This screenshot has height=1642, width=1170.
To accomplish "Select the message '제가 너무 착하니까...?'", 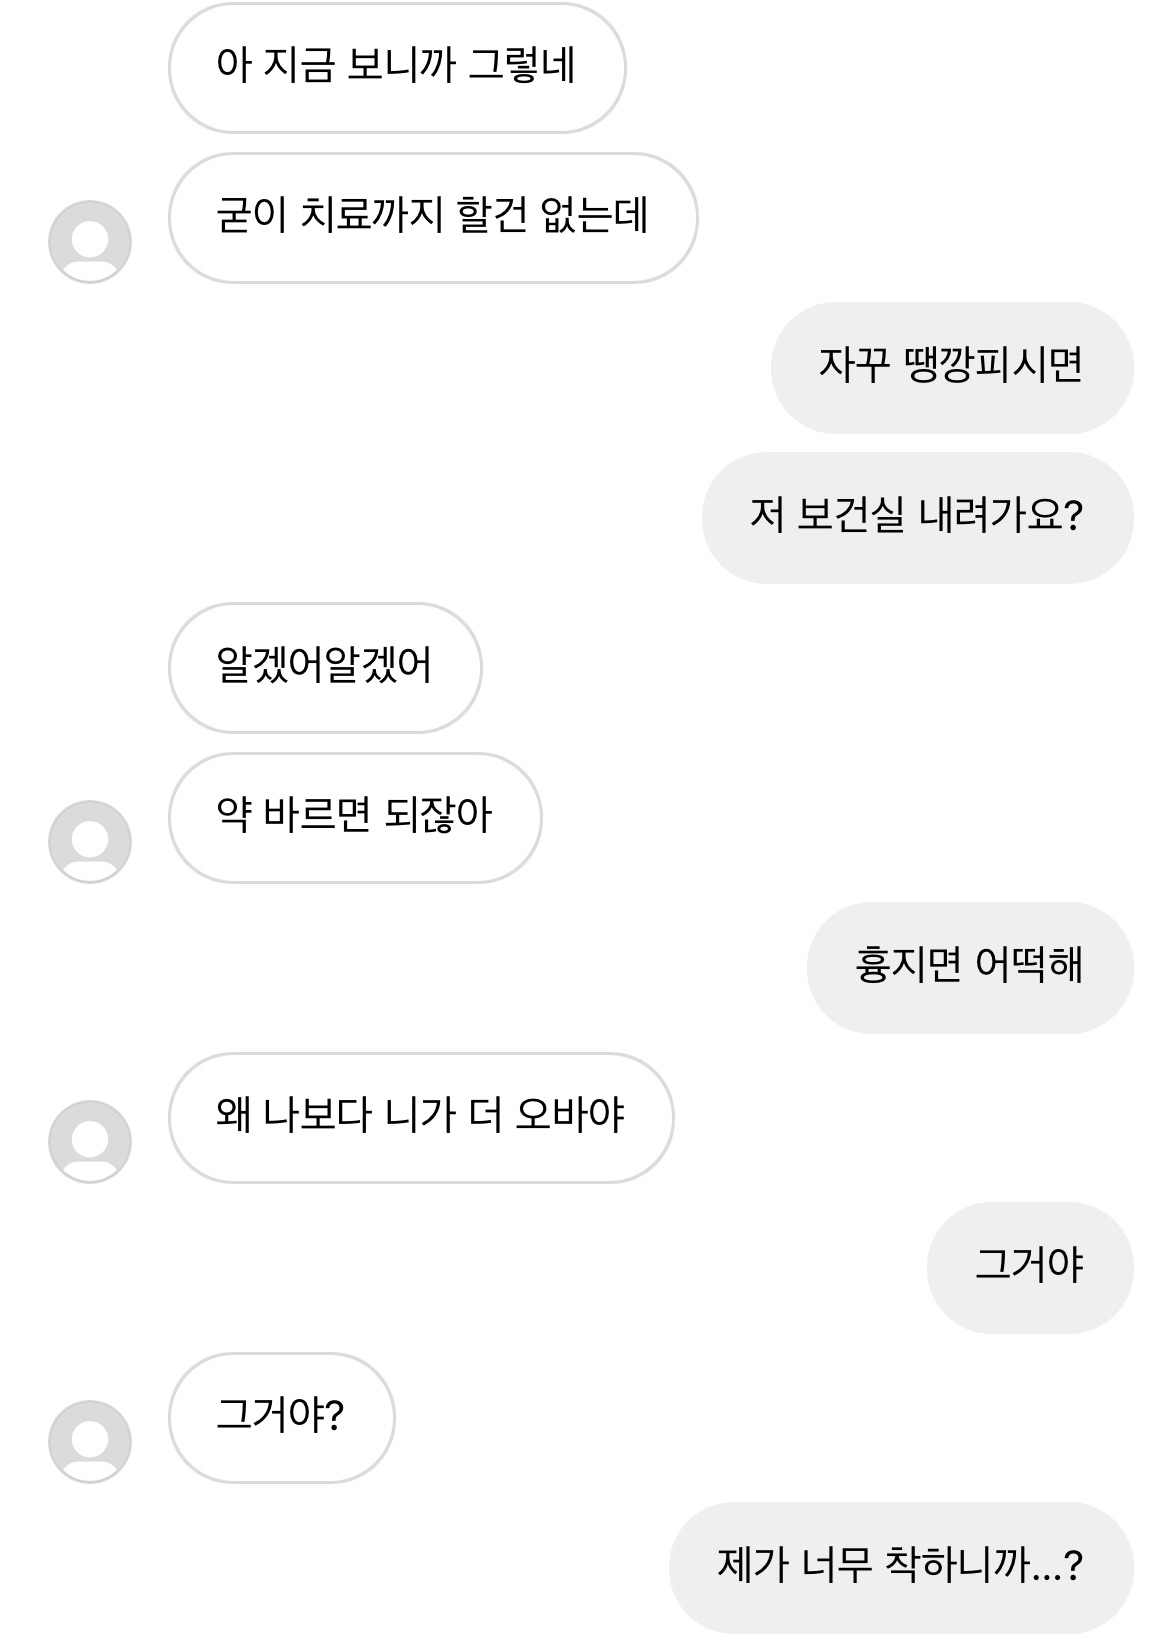I will click(900, 1567).
